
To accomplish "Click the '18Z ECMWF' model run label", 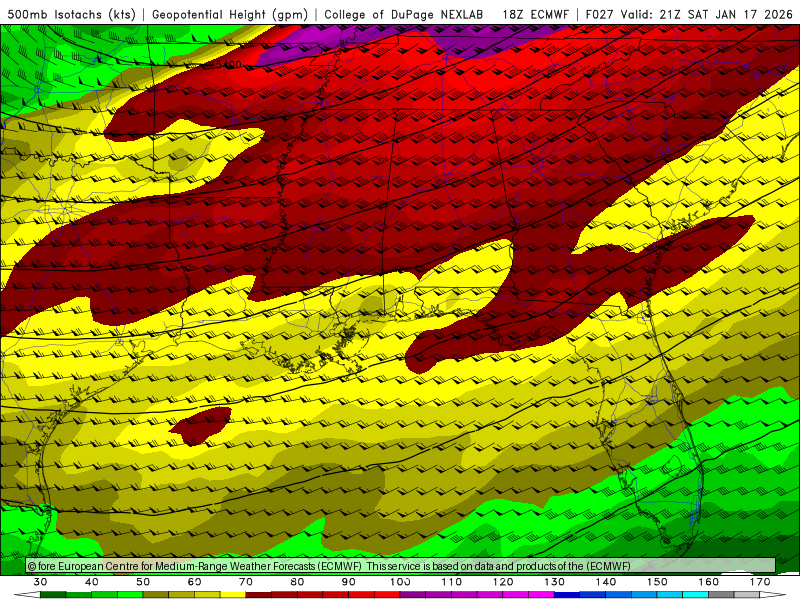I will (535, 14).
